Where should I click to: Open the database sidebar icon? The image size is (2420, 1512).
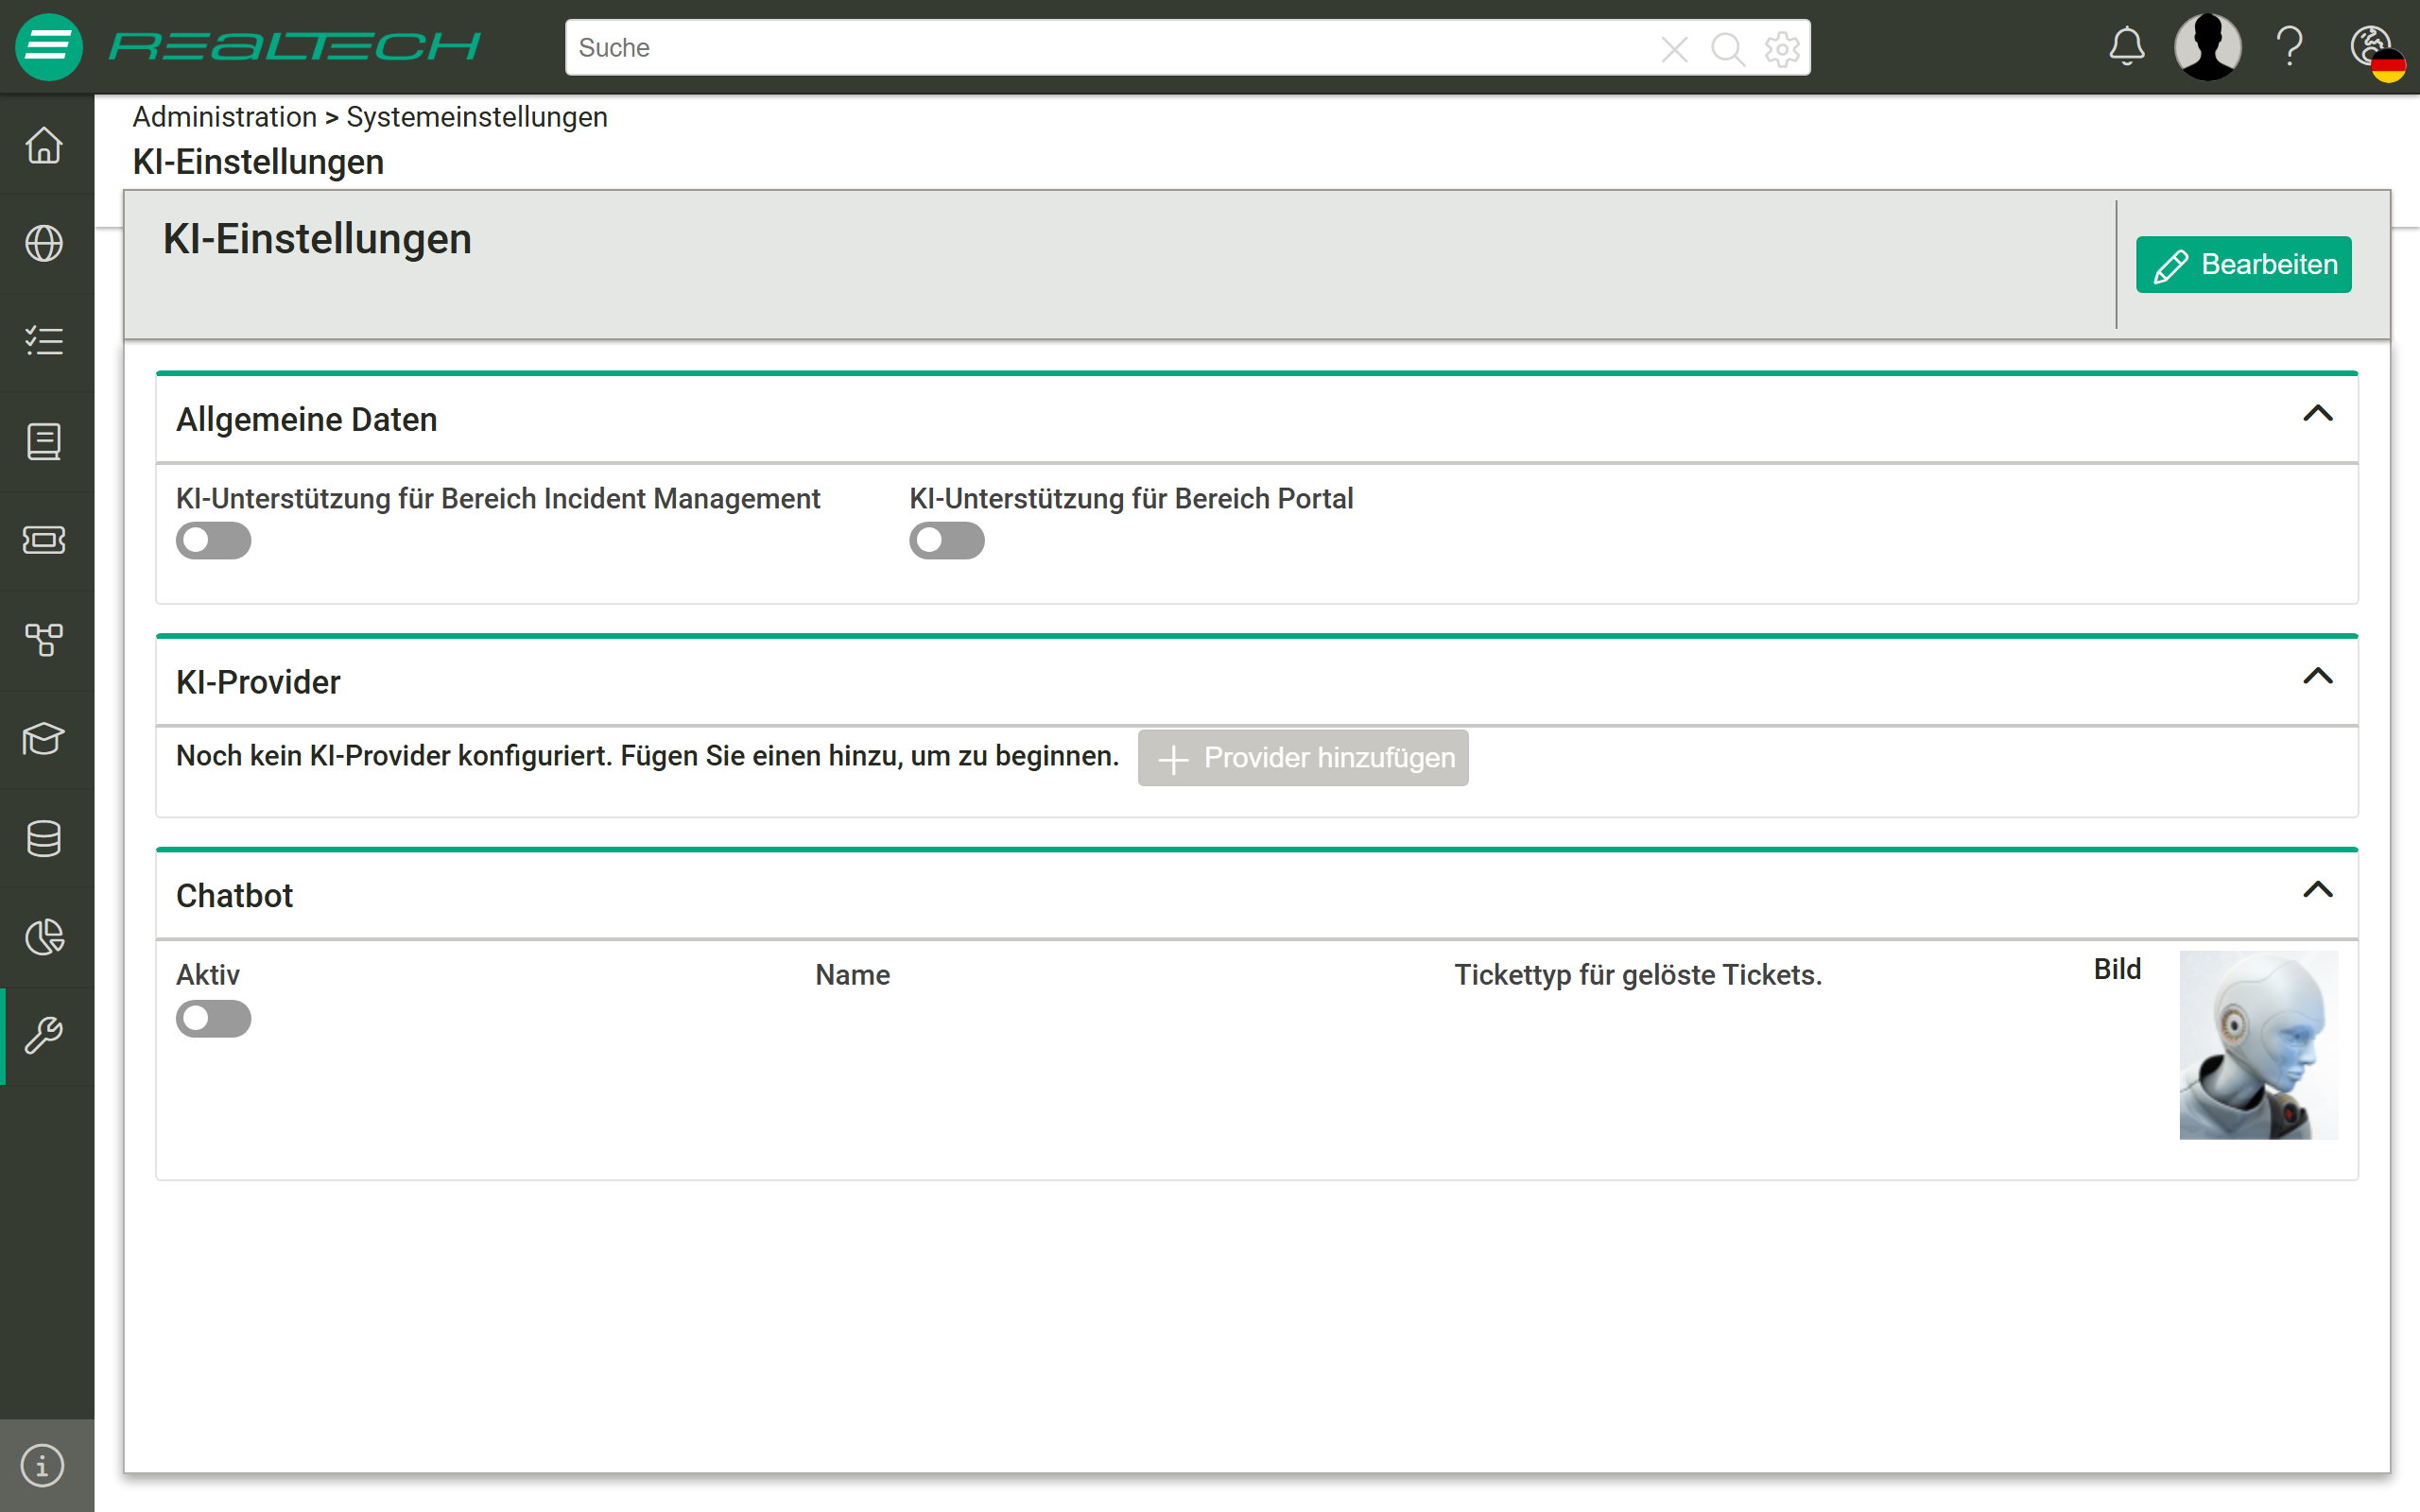tap(44, 838)
